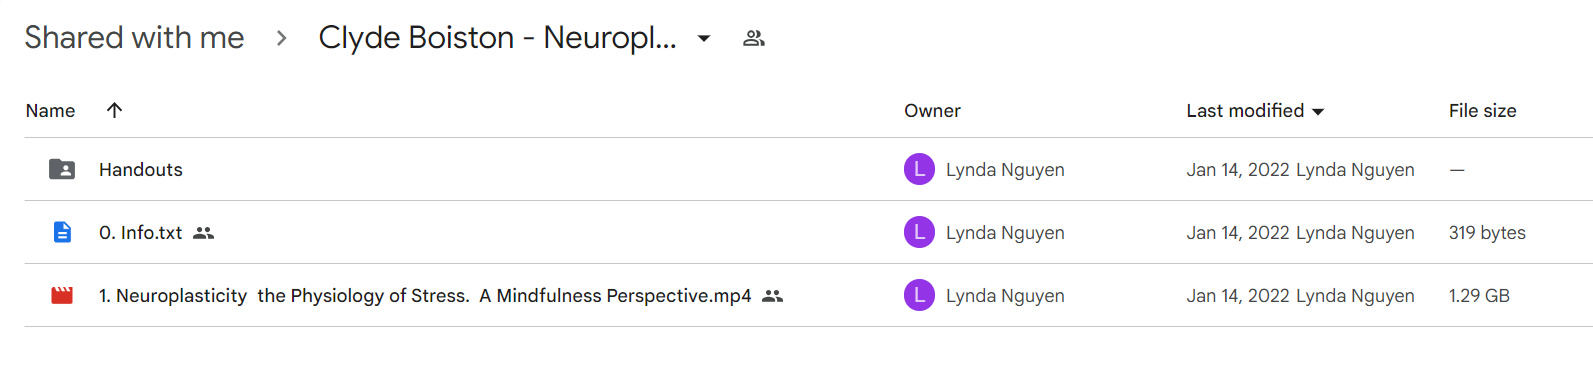Reverse sort direction with the Name arrow
The height and width of the screenshot is (378, 1593).
pyautogui.click(x=114, y=110)
